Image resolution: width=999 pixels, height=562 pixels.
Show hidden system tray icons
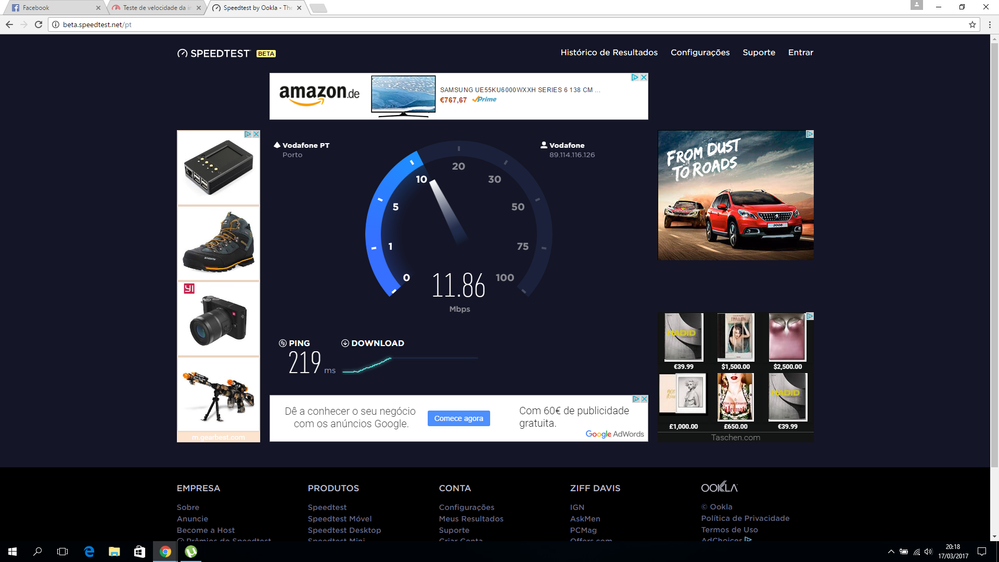pyautogui.click(x=891, y=551)
